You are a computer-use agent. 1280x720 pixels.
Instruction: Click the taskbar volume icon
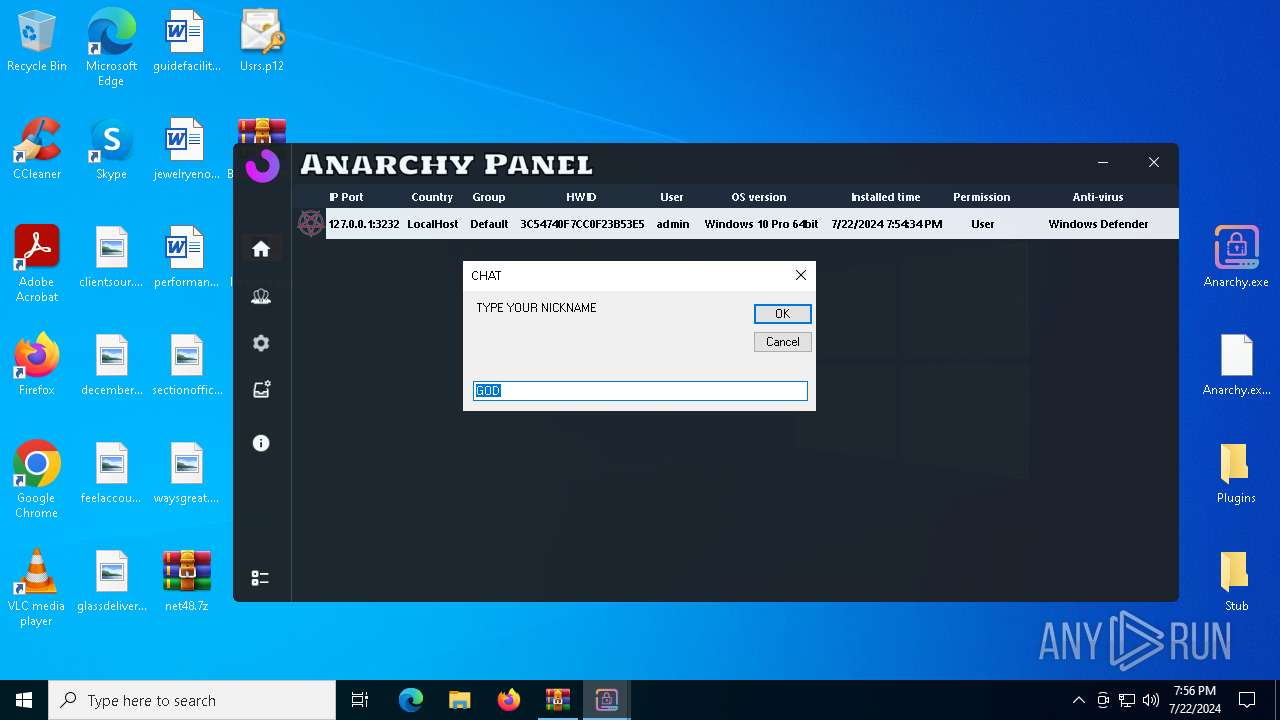pos(1151,700)
